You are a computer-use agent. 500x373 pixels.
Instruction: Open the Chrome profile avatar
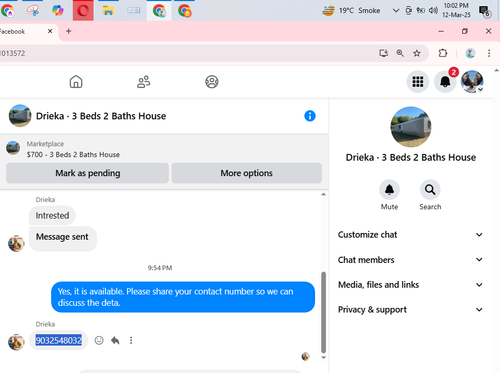(x=470, y=53)
